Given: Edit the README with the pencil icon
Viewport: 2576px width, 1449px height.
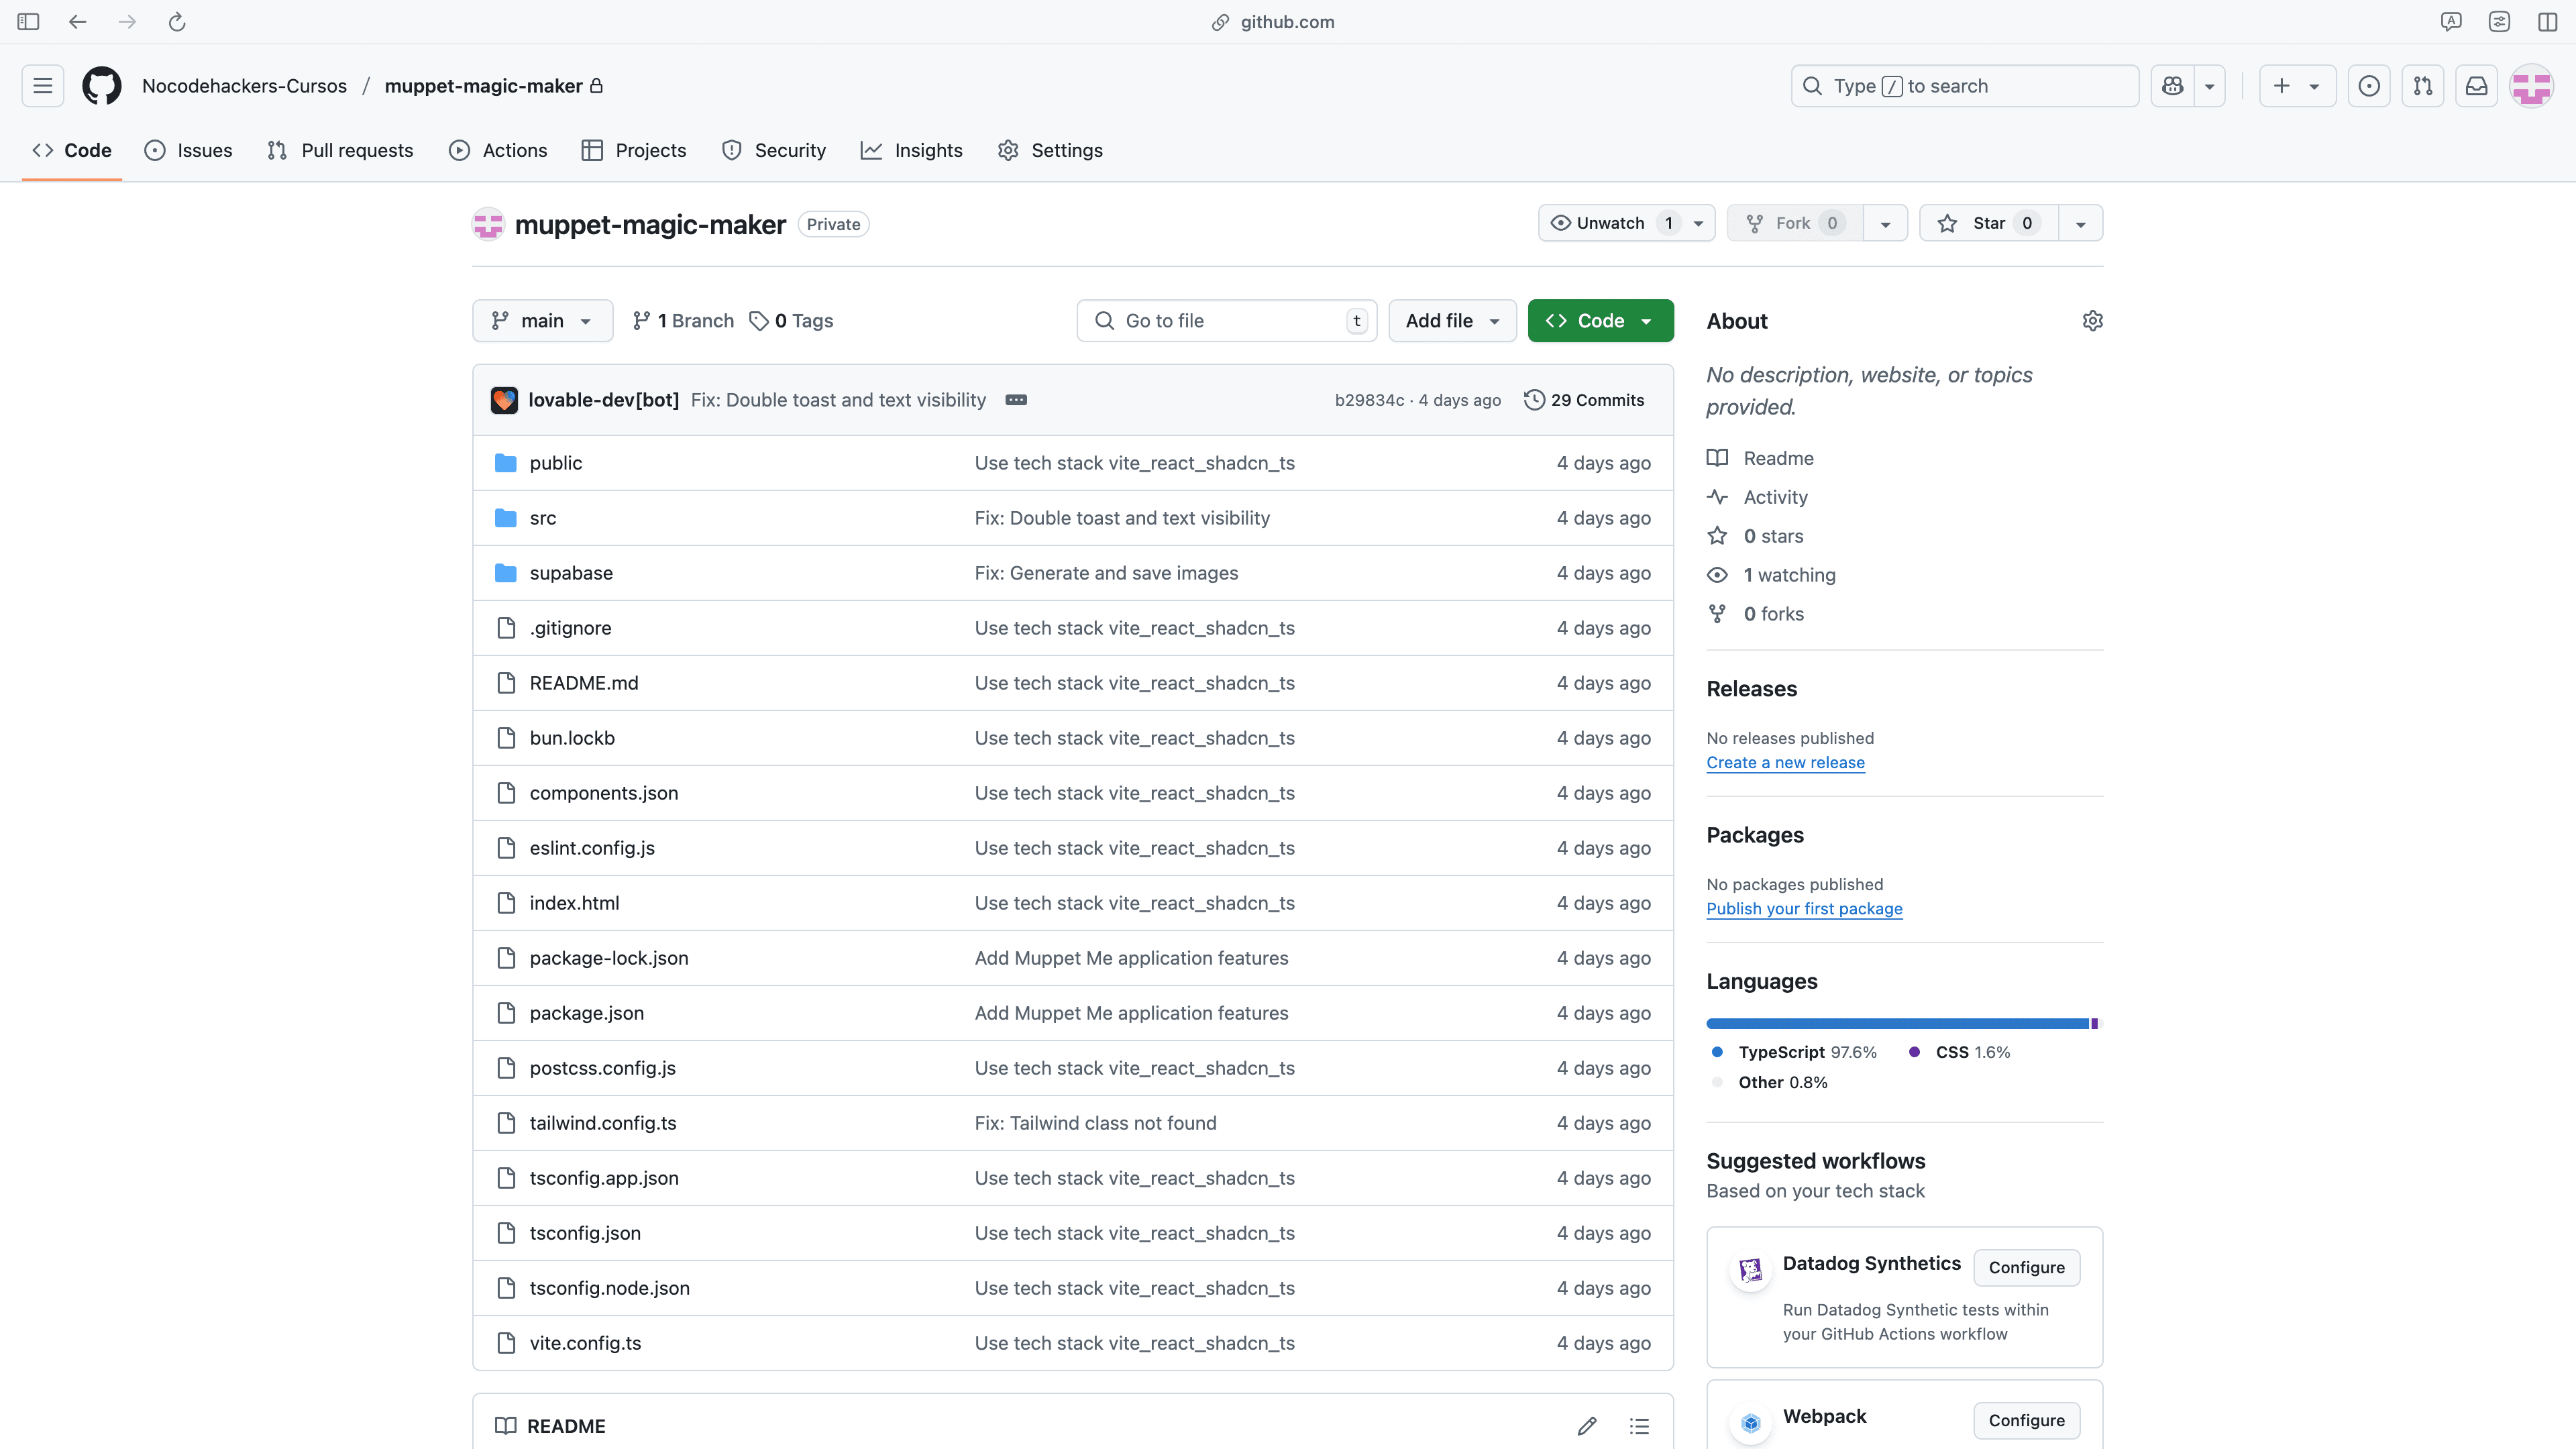Looking at the screenshot, I should (x=1587, y=1426).
